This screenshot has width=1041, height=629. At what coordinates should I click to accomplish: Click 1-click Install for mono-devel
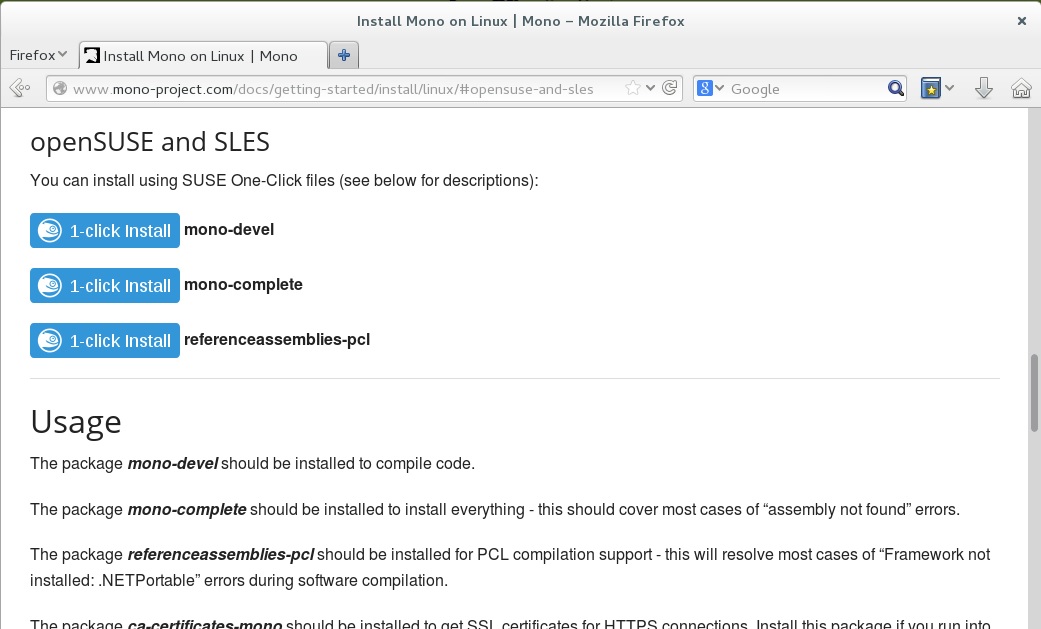105,231
